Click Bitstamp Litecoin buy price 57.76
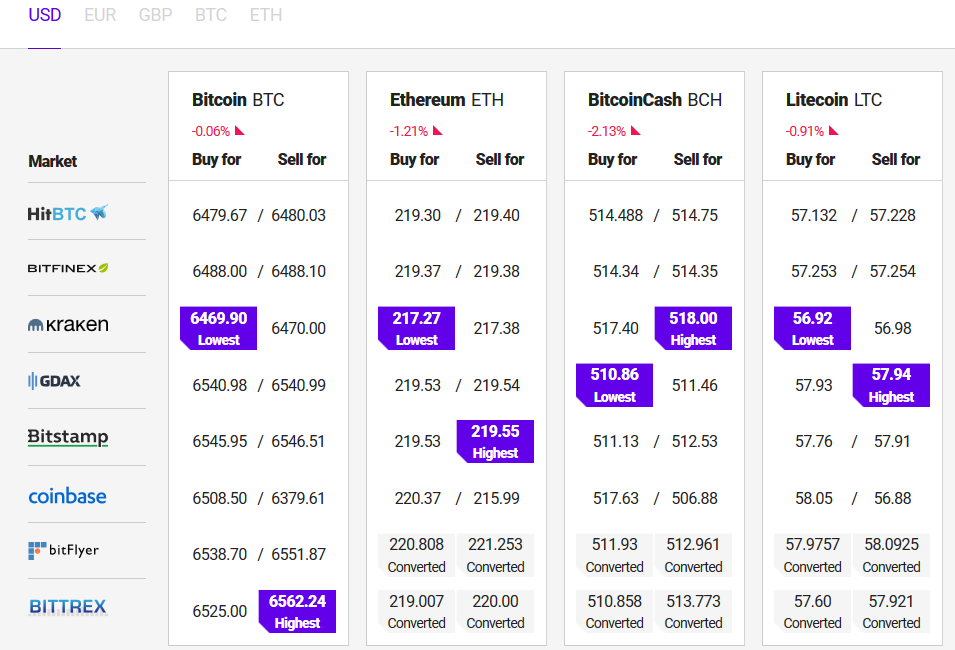Image resolution: width=955 pixels, height=650 pixels. point(814,441)
